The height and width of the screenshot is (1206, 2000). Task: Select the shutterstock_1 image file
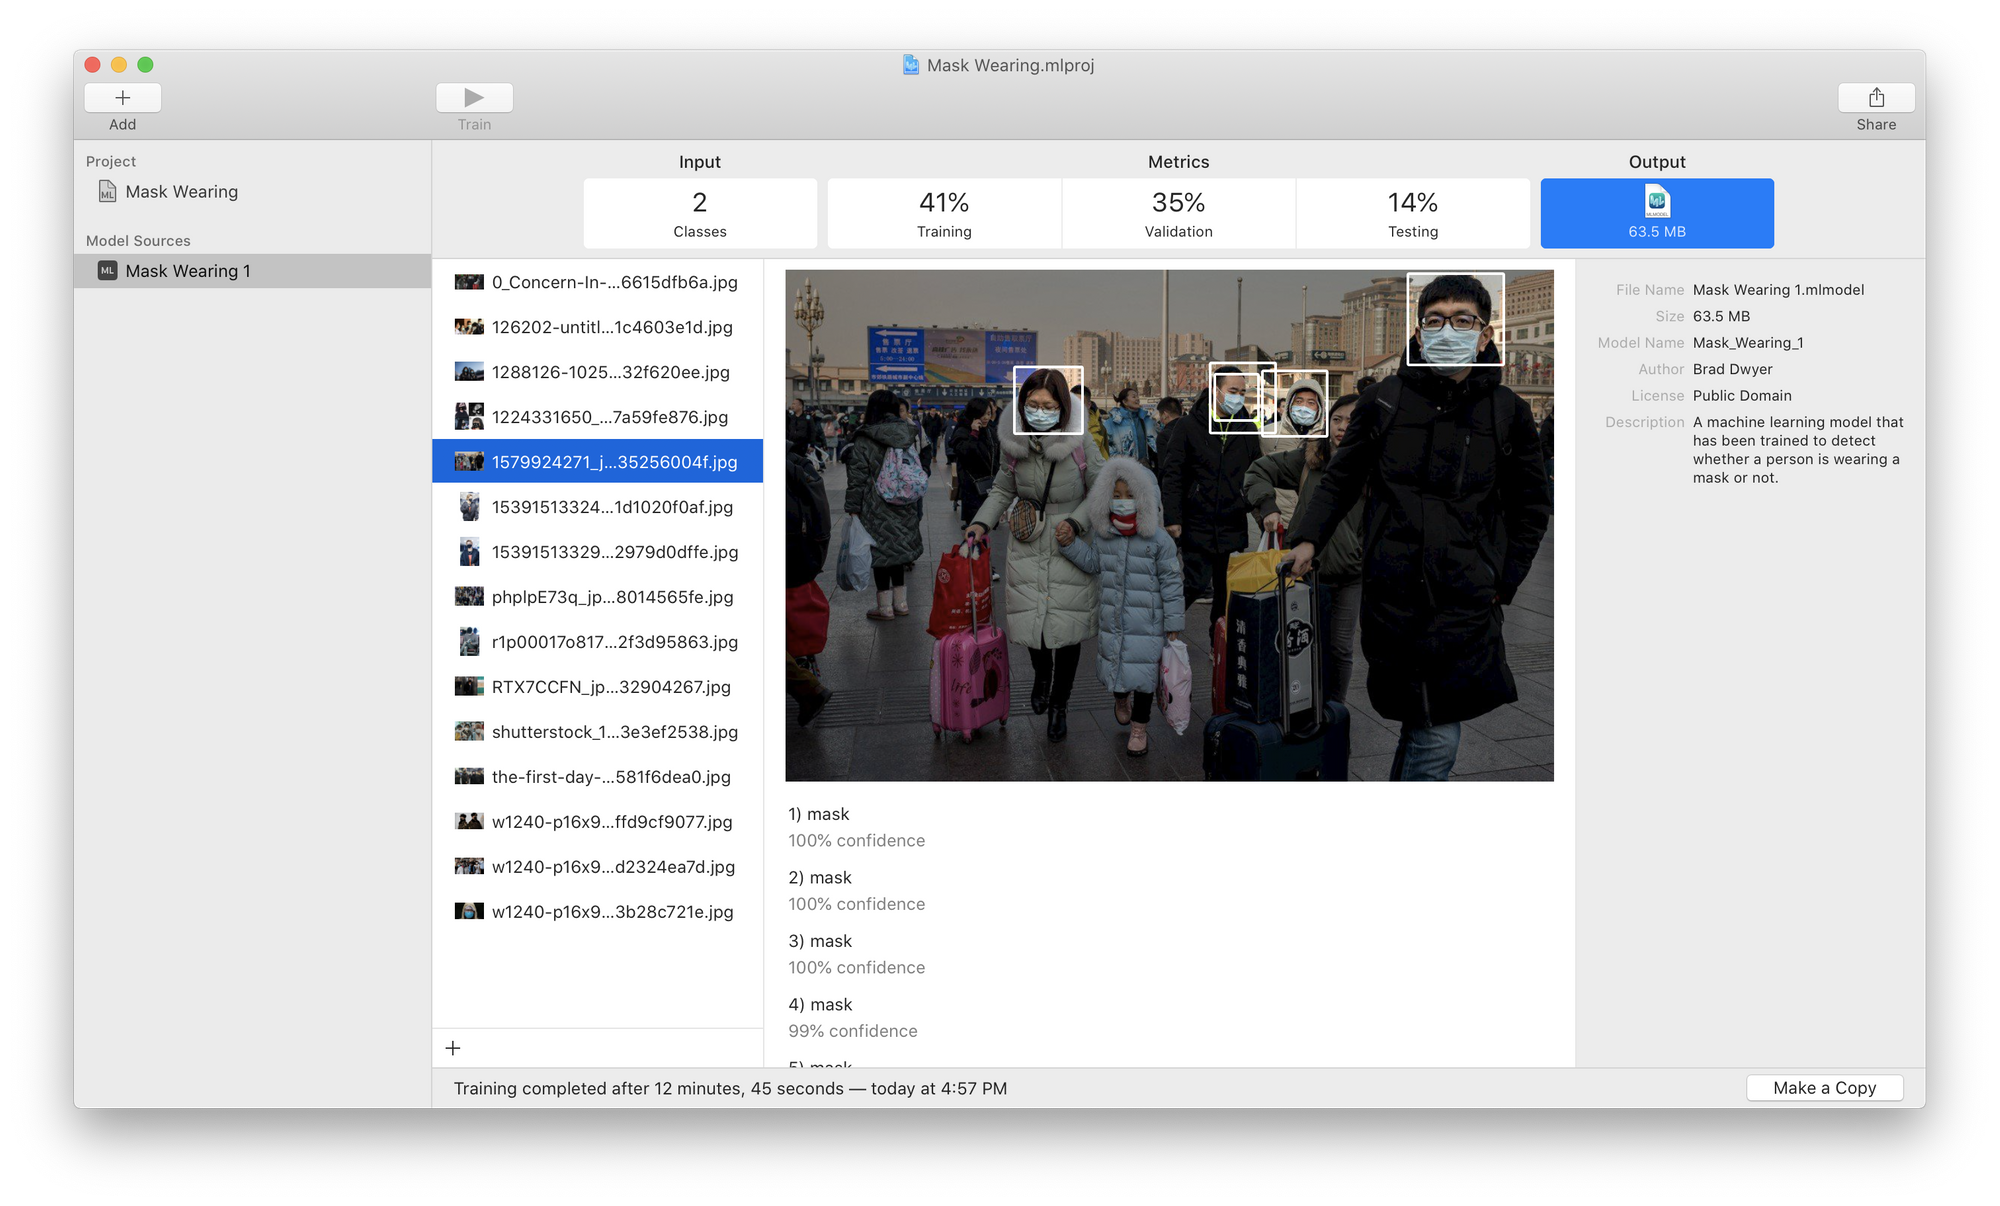(x=613, y=732)
